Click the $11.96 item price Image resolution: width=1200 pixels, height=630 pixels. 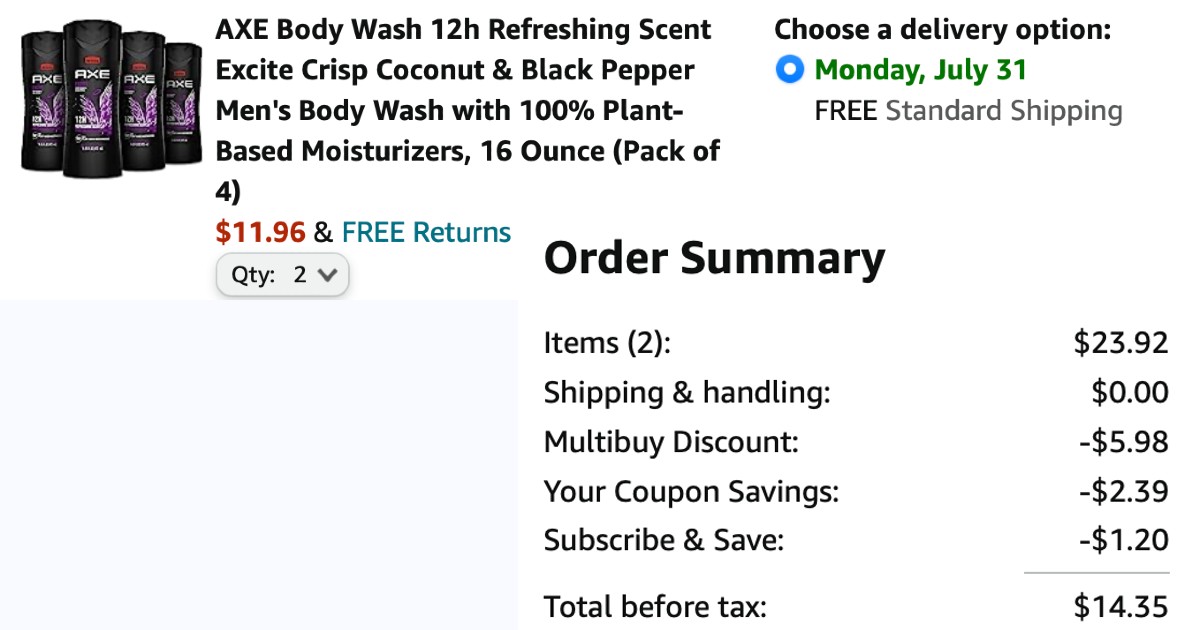[x=260, y=233]
